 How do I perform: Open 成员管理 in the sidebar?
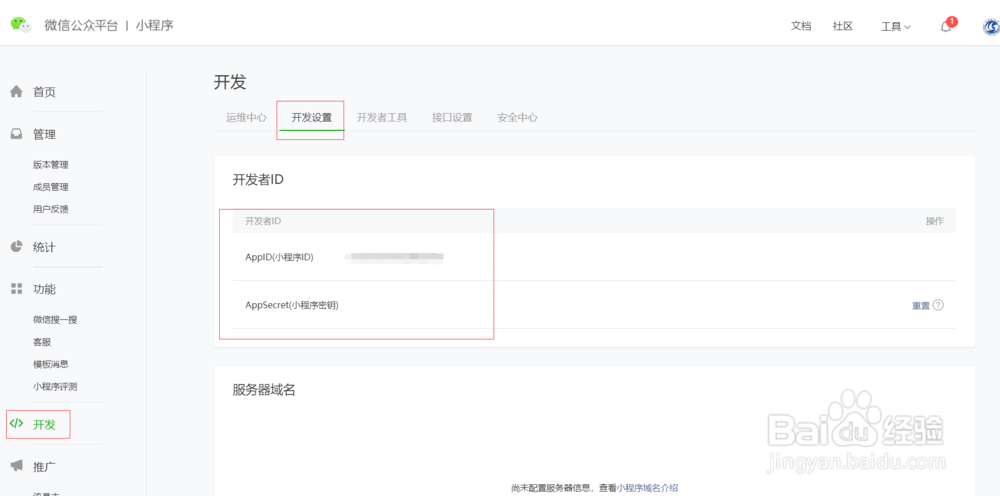pos(50,187)
